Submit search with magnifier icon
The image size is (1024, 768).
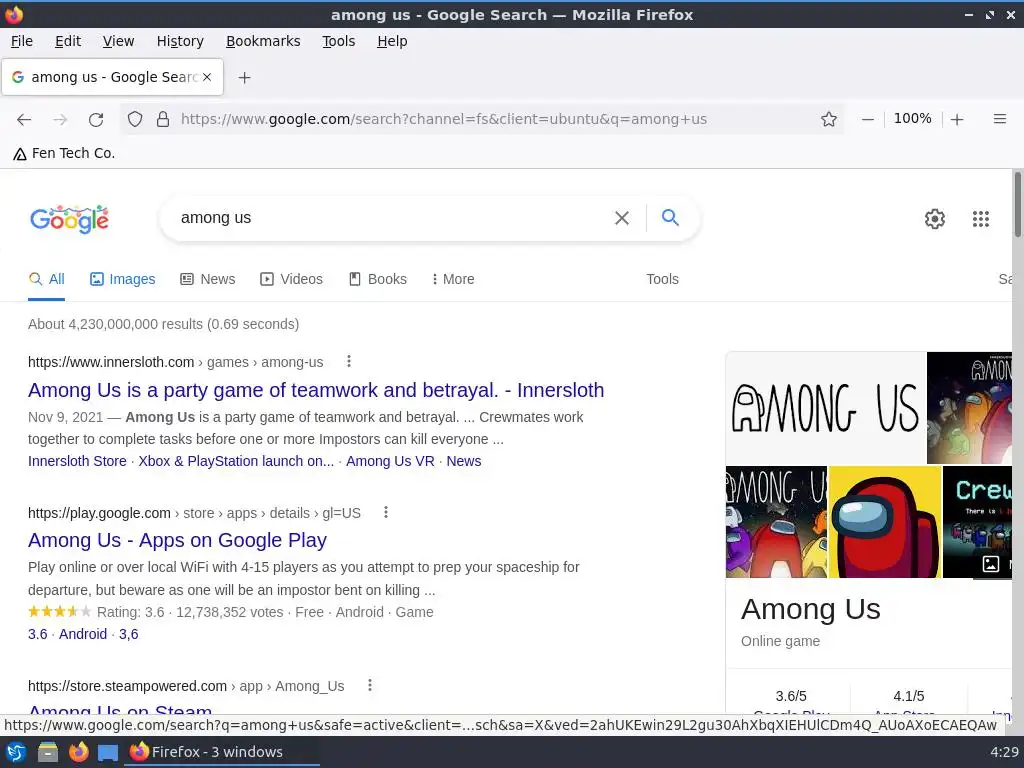click(x=670, y=217)
